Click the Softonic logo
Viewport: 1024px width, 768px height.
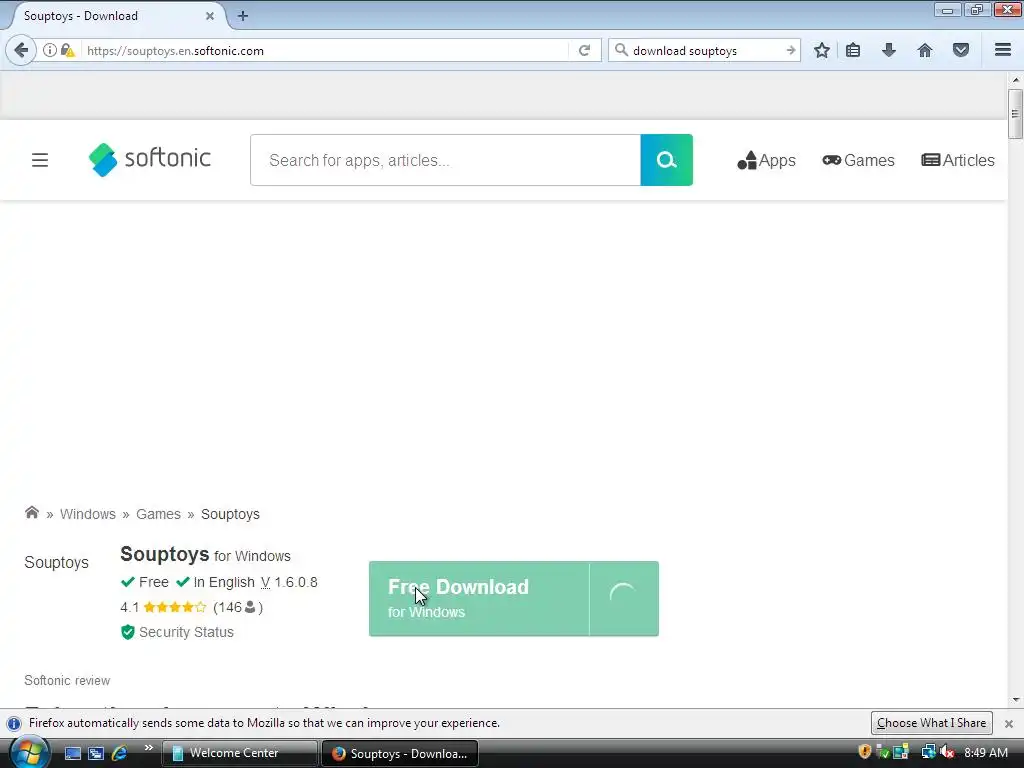coord(150,159)
